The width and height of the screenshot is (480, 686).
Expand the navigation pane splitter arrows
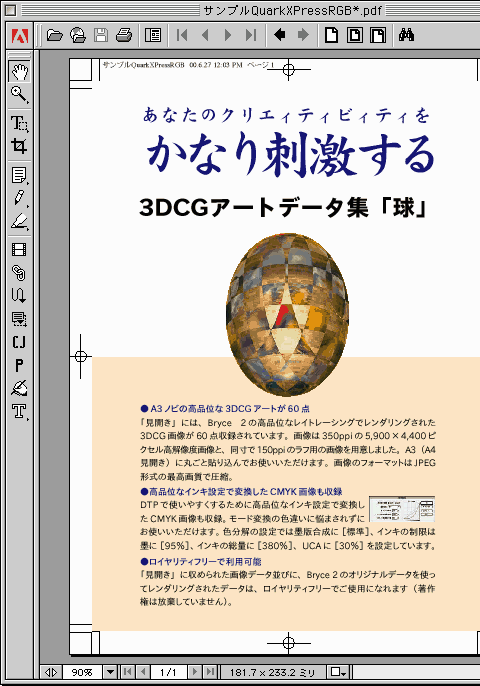(51, 672)
